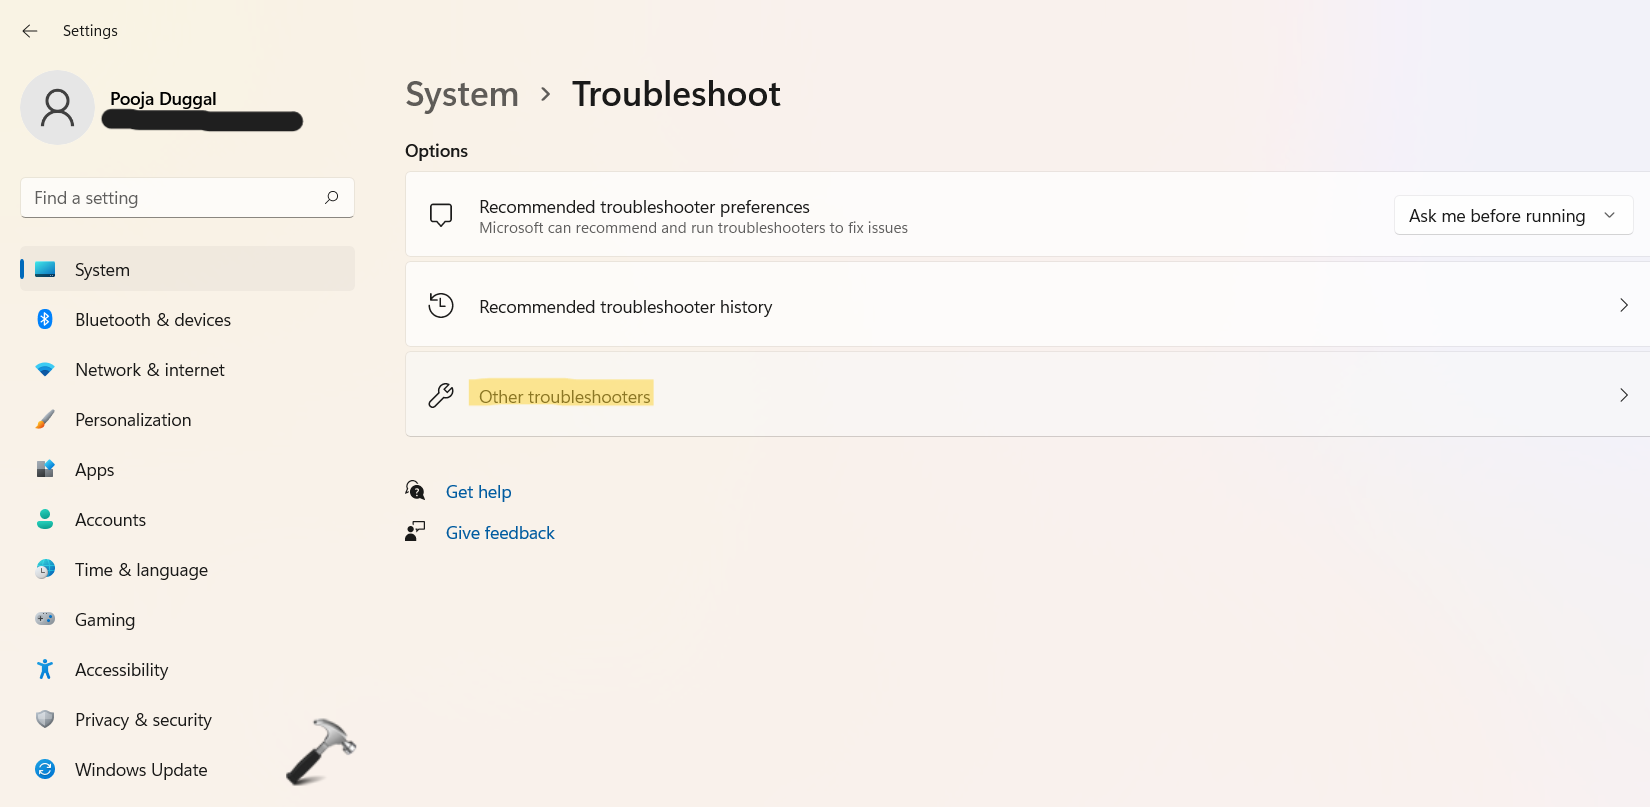The width and height of the screenshot is (1650, 807).
Task: Click the troubleshooter history clock icon
Action: click(x=441, y=306)
